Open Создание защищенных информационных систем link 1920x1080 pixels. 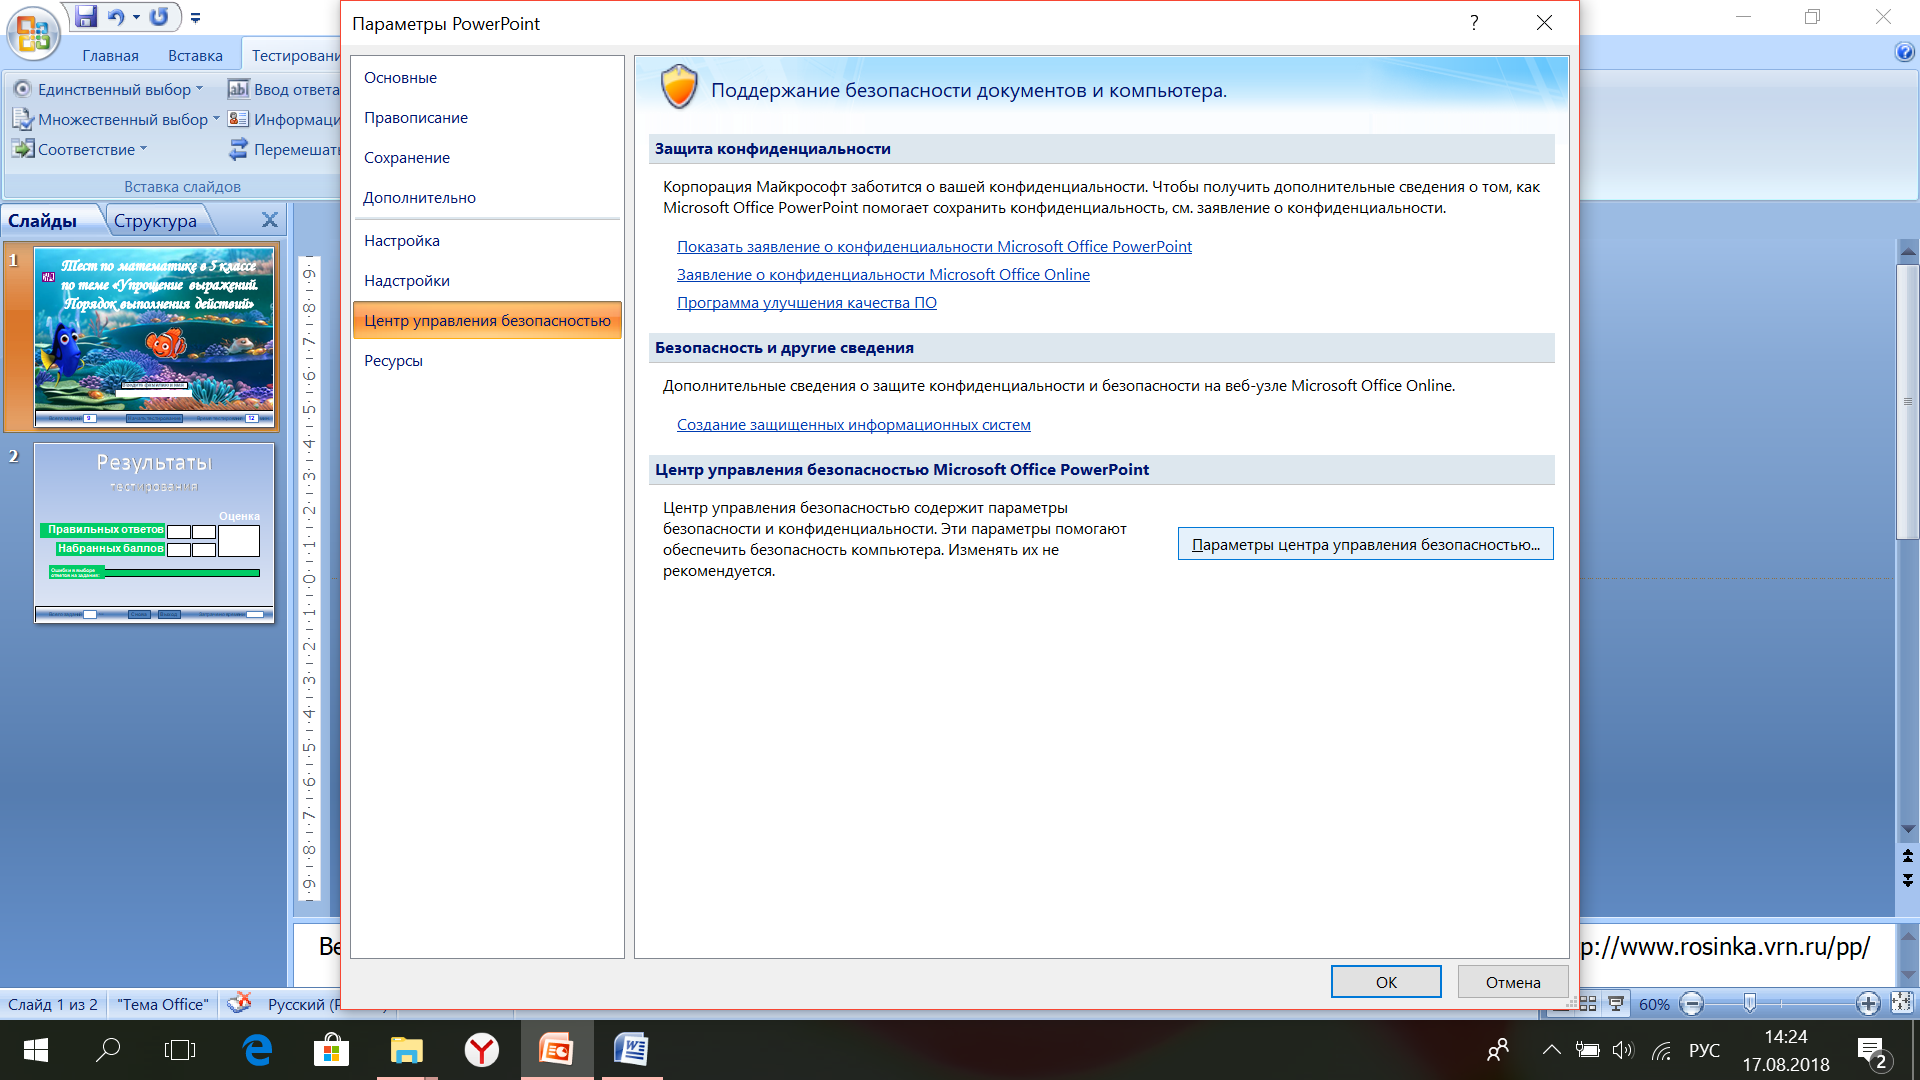tap(853, 425)
